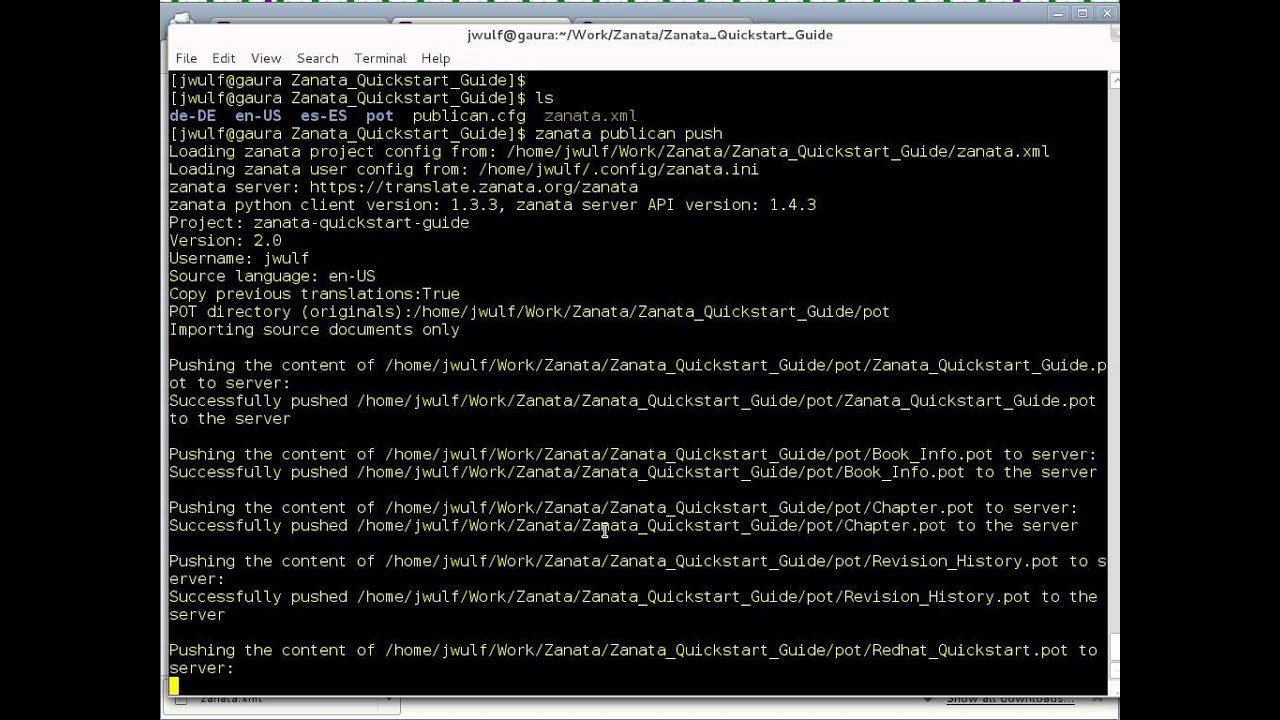Click 'publican.cfg' in the ls output
Image resolution: width=1280 pixels, height=720 pixels.
click(x=469, y=116)
